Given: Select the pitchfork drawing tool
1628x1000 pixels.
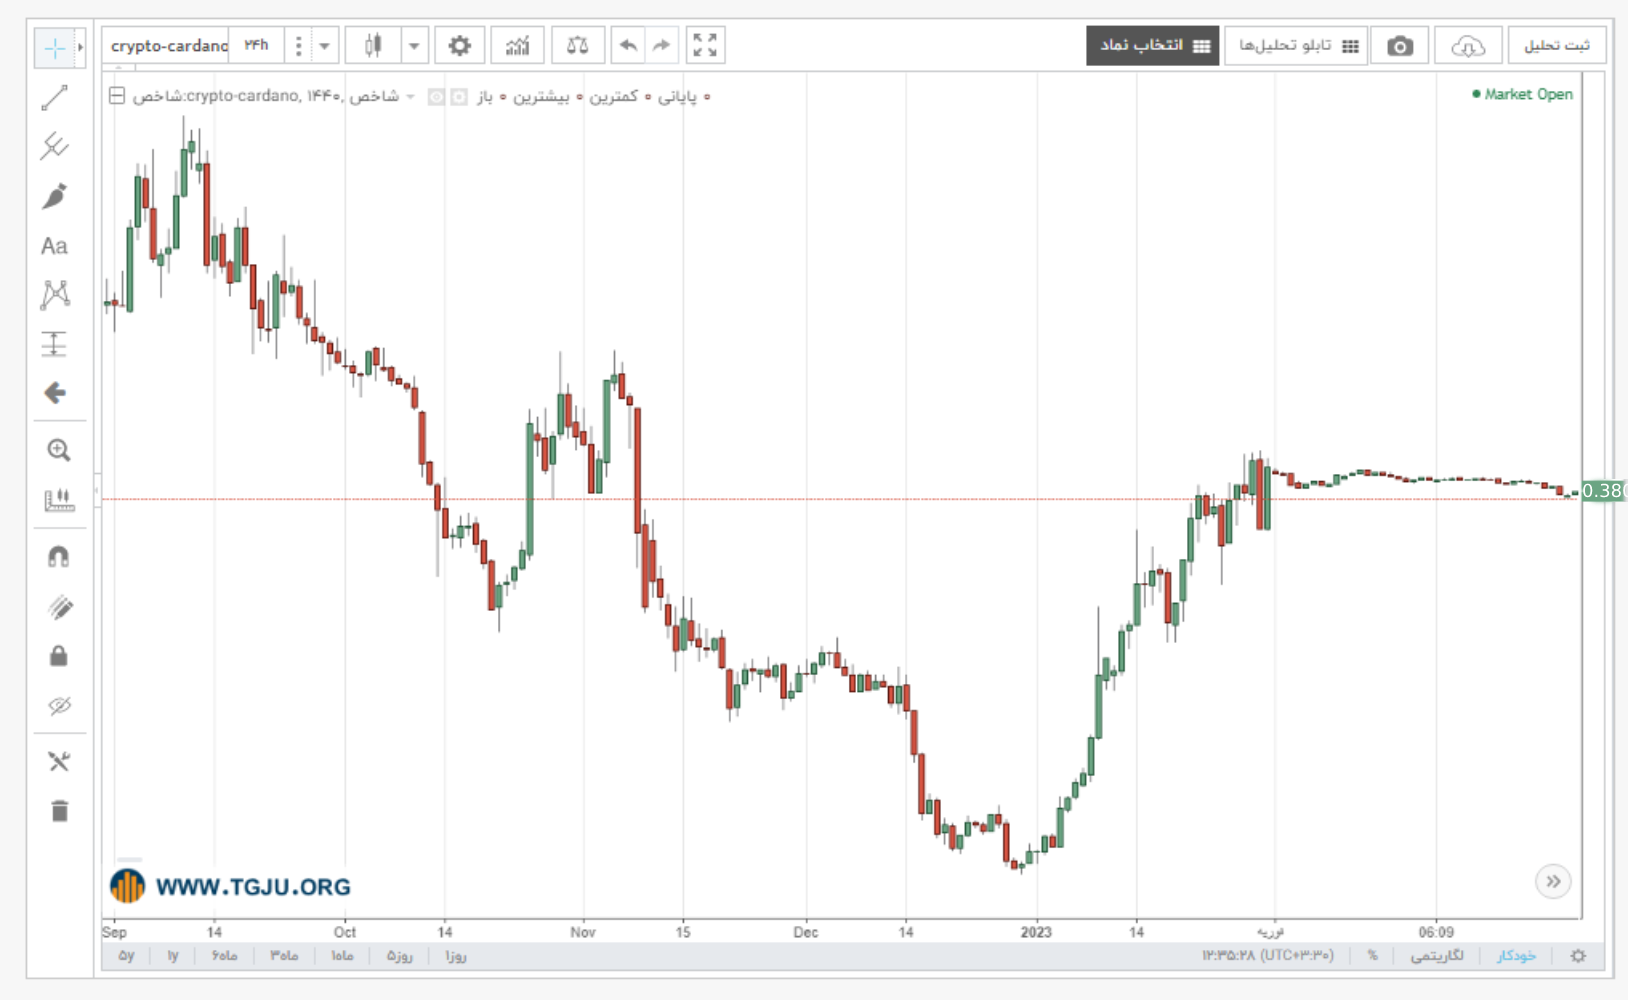Looking at the screenshot, I should point(55,147).
